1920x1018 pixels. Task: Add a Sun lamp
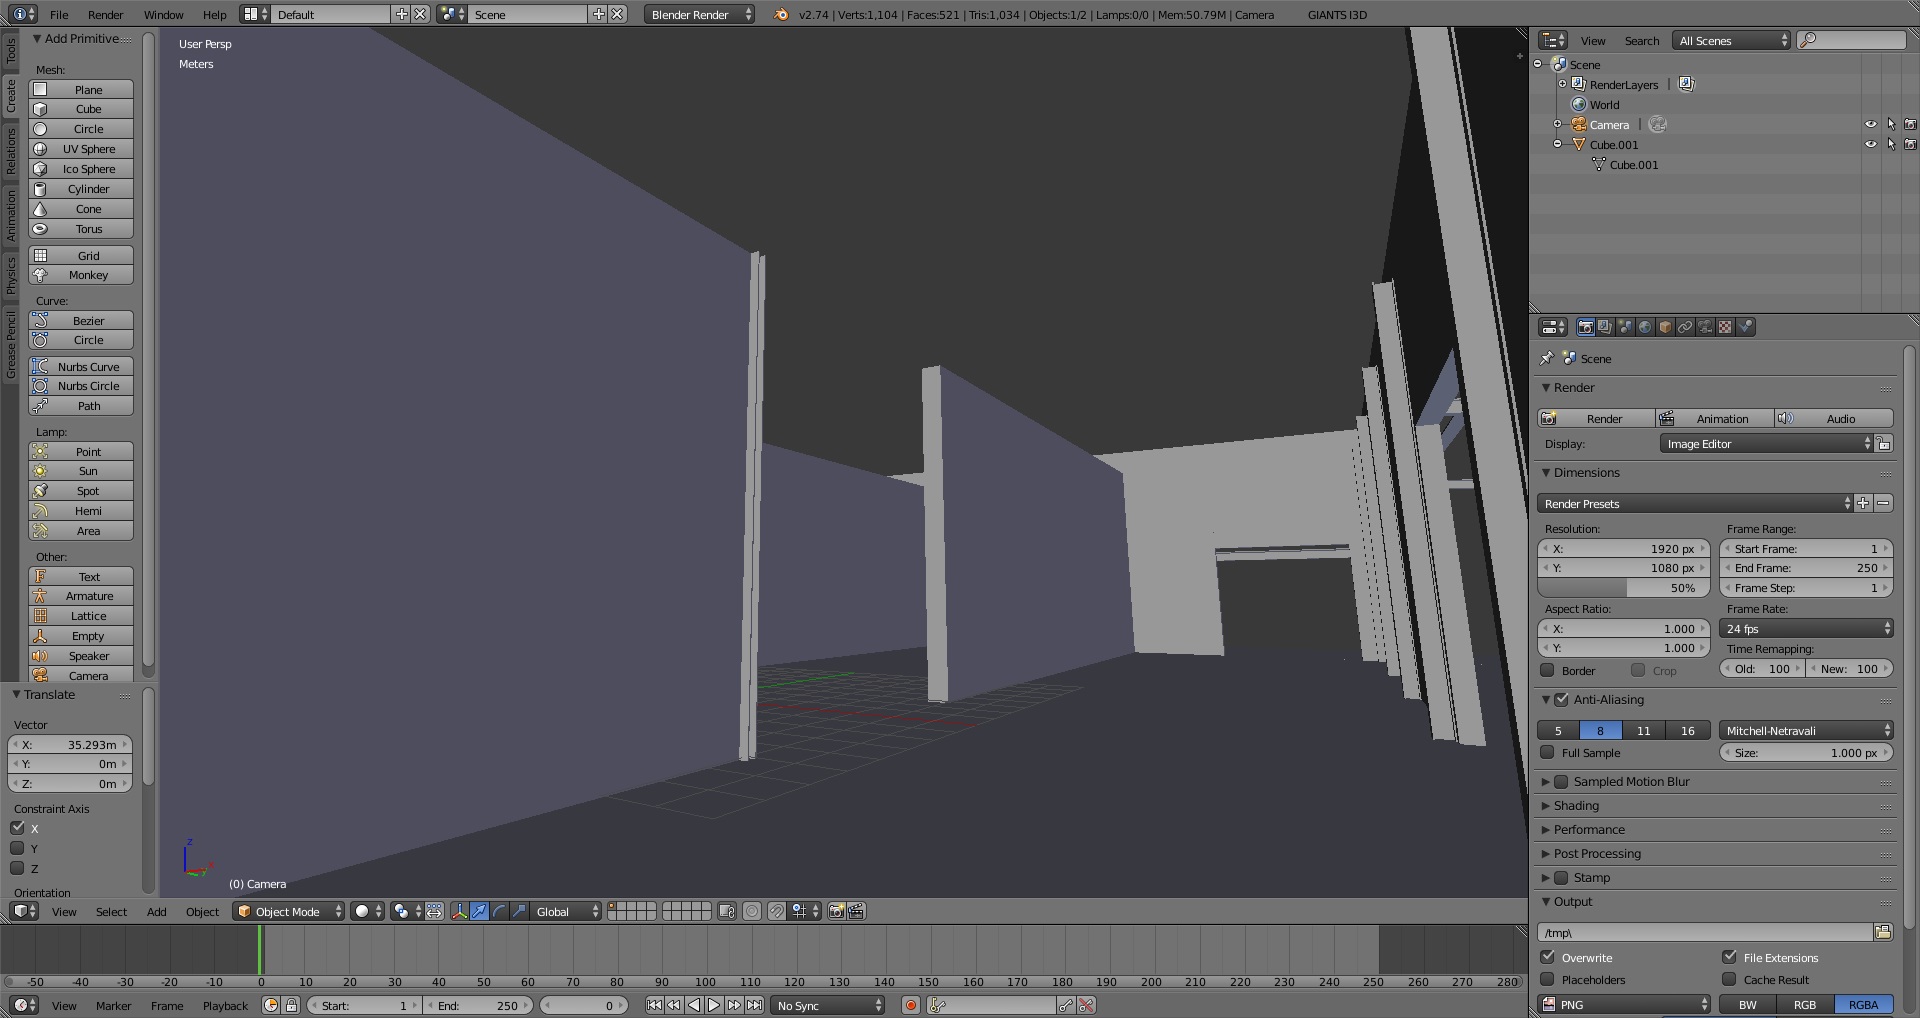pos(81,471)
